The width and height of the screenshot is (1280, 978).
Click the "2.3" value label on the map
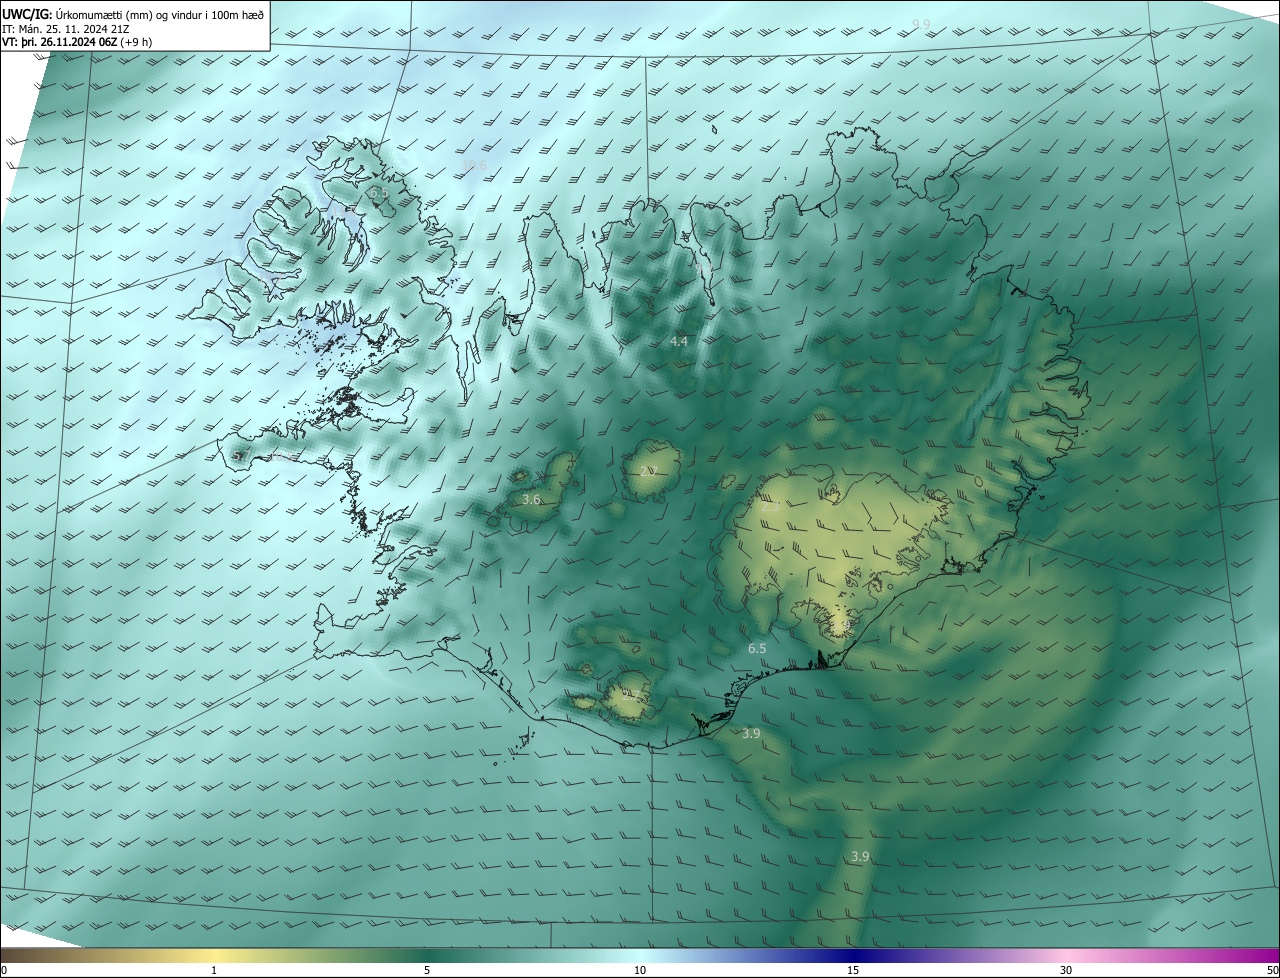(770, 507)
